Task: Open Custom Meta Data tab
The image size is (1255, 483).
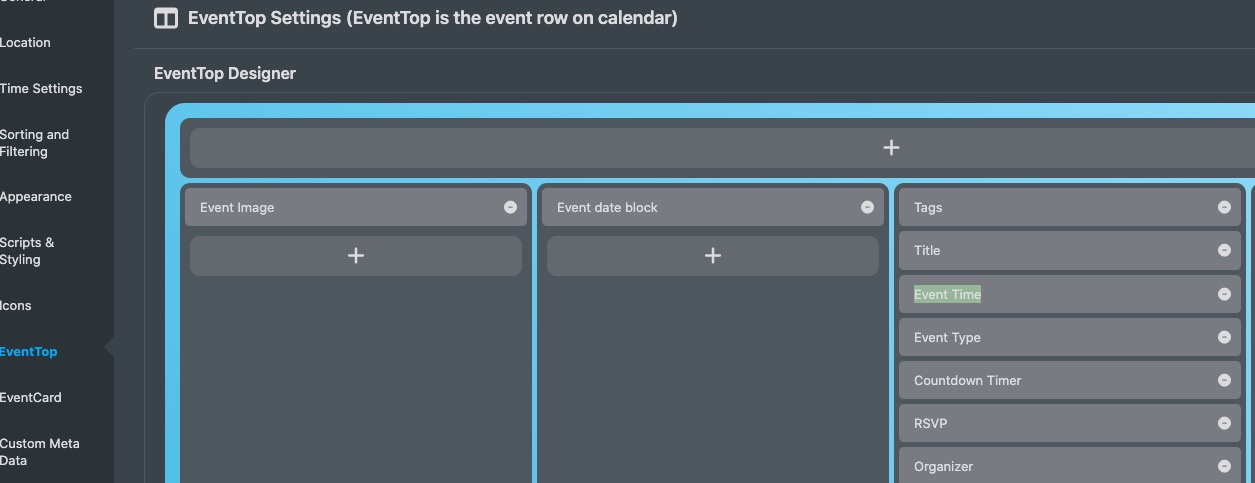Action: [x=40, y=452]
